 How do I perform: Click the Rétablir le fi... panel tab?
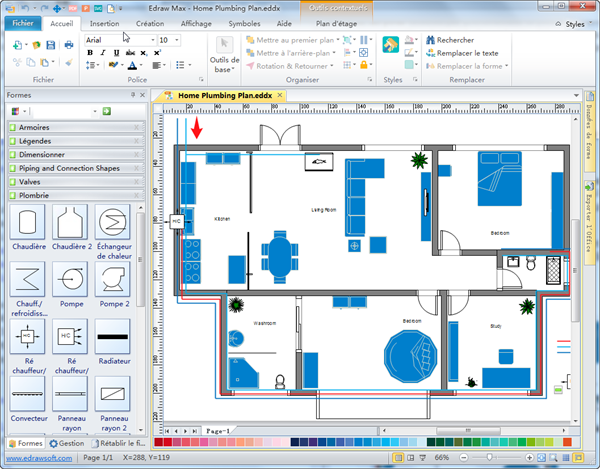[x=118, y=443]
